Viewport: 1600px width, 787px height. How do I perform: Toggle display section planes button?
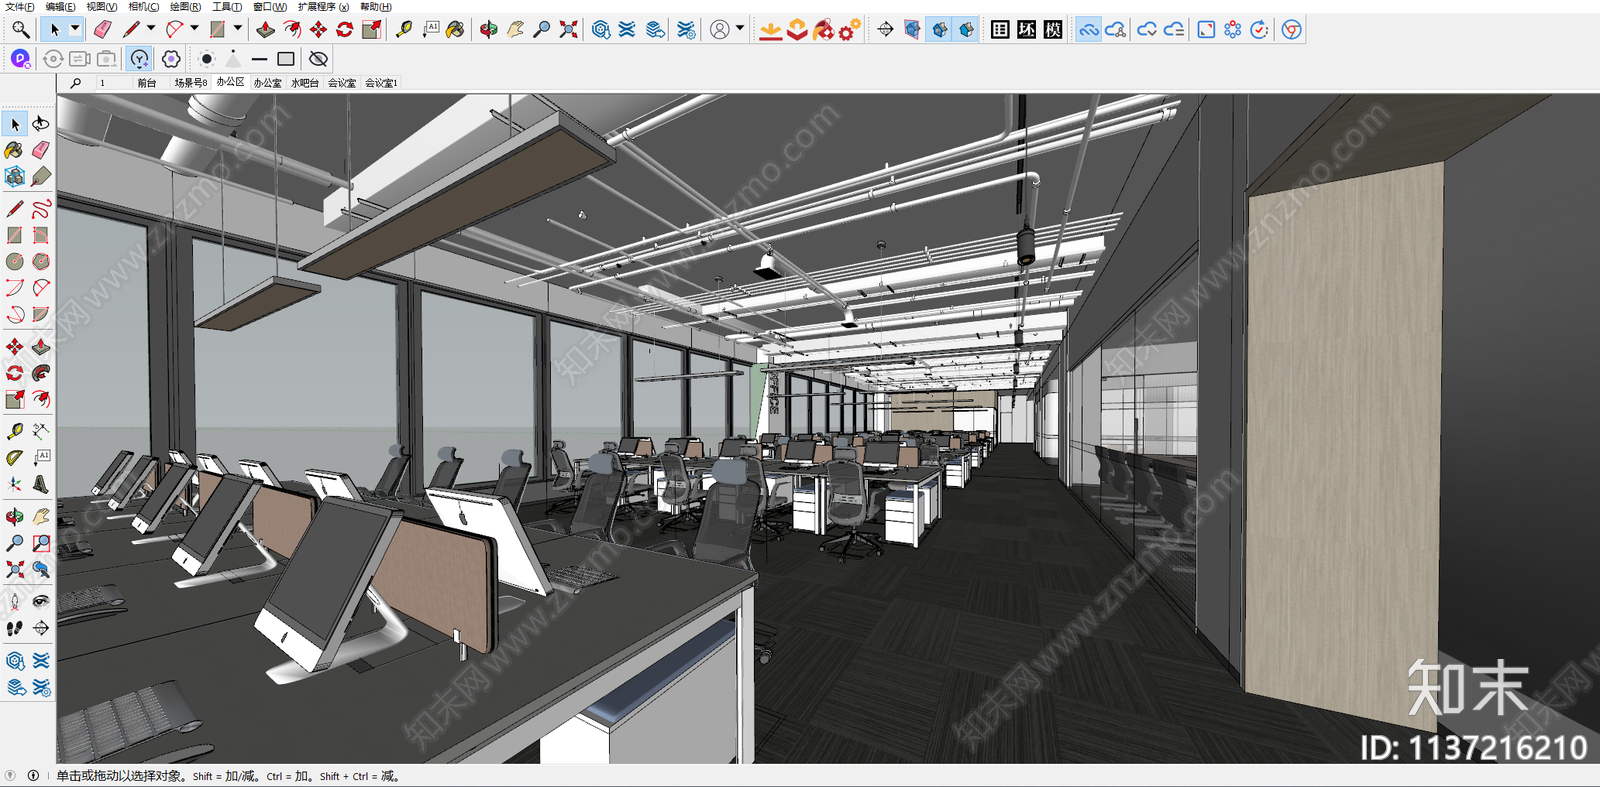(912, 30)
